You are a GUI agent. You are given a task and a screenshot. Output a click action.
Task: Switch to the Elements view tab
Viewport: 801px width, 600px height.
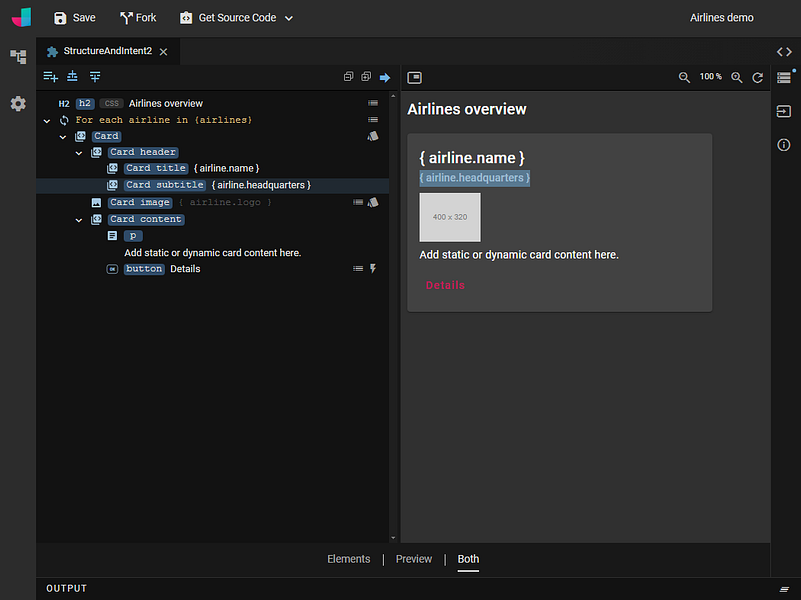point(348,559)
